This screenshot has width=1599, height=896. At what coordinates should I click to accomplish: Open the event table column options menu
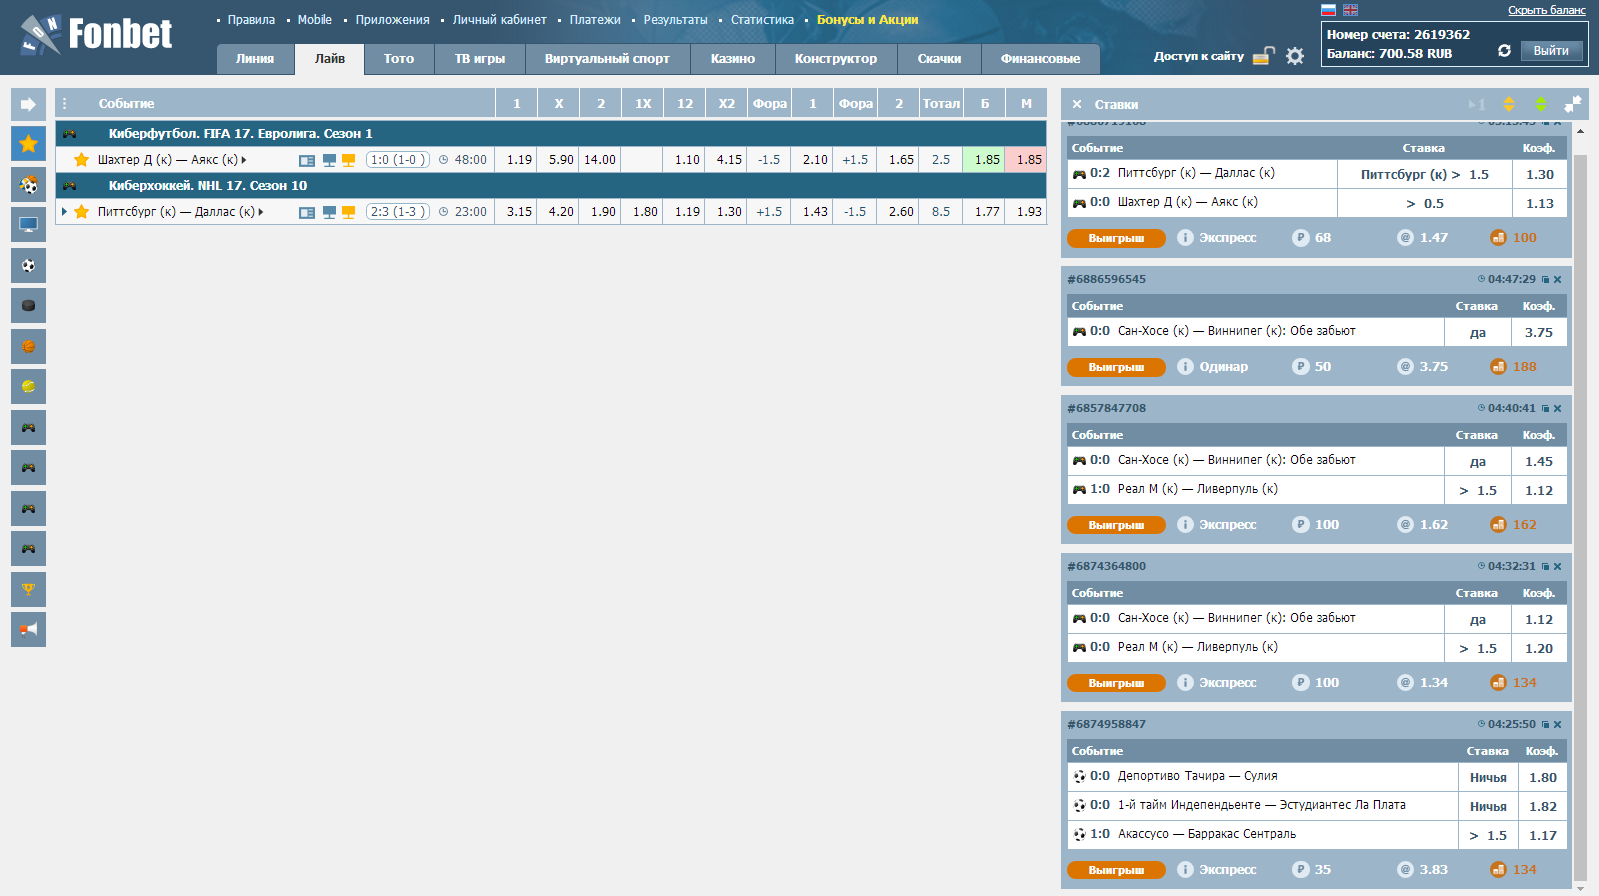(65, 104)
